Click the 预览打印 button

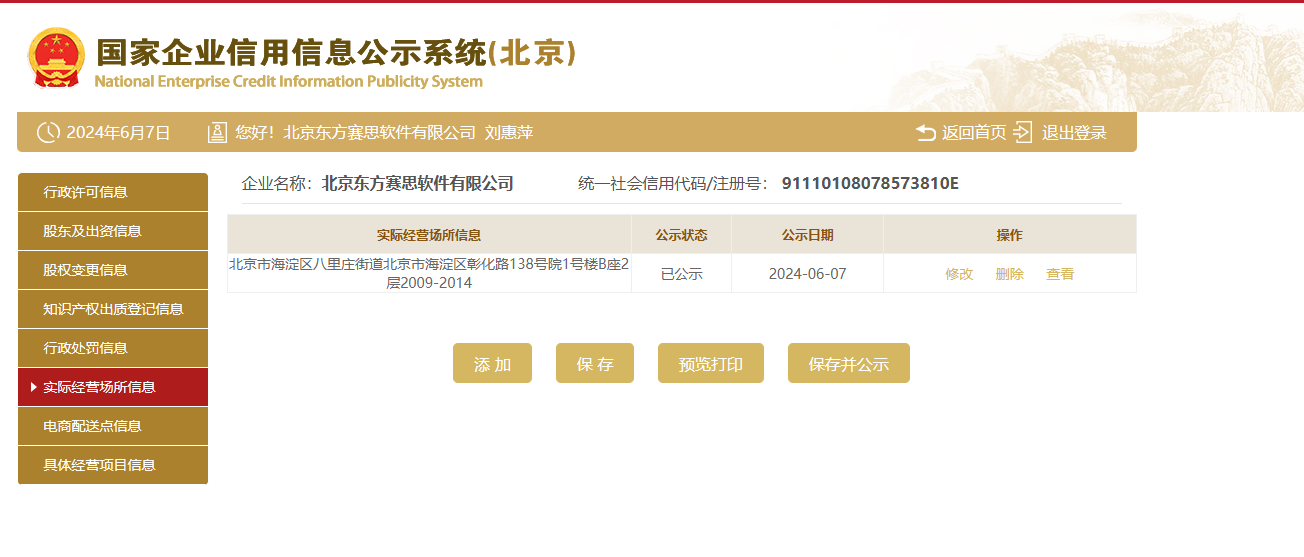pos(711,363)
